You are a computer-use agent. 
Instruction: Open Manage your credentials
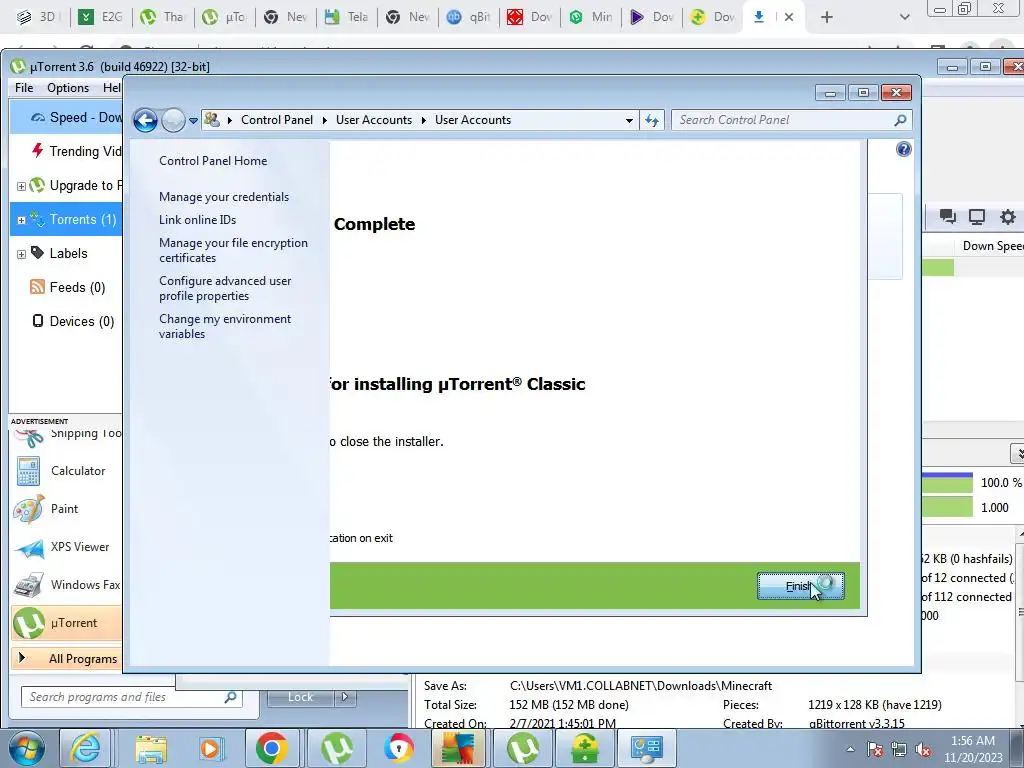[224, 197]
